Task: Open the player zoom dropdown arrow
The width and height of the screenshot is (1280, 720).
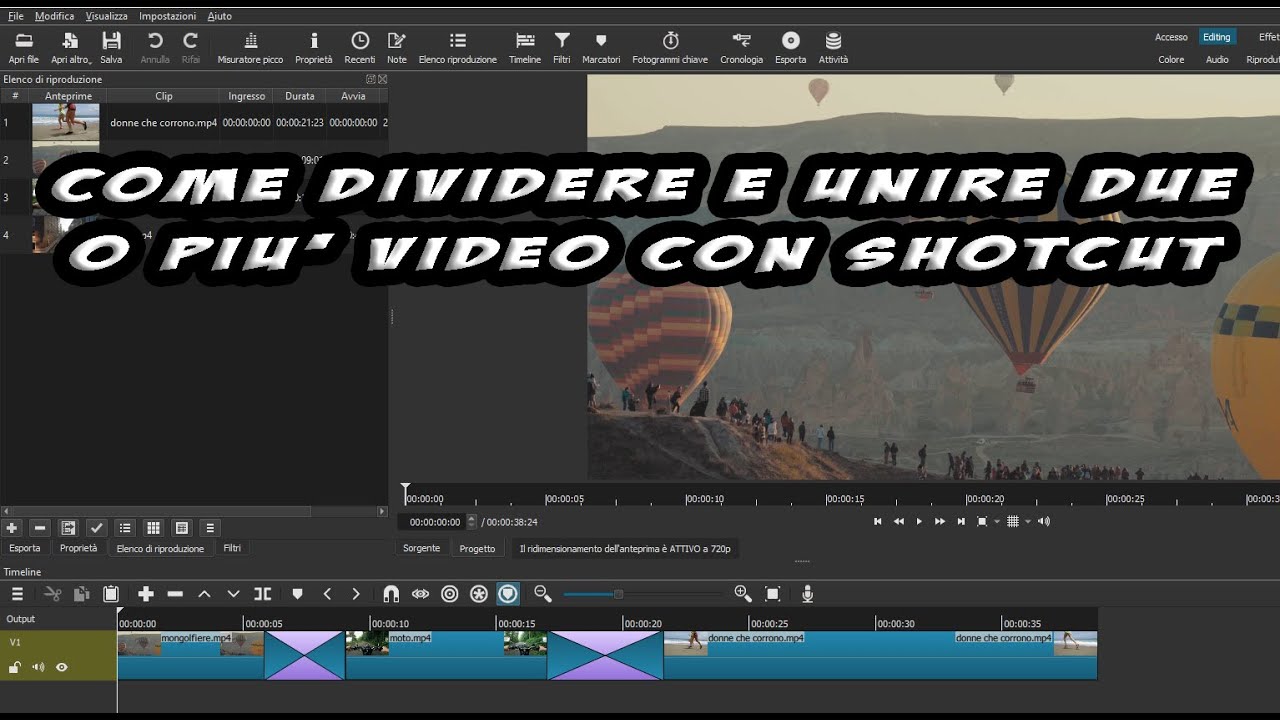Action: coord(997,521)
